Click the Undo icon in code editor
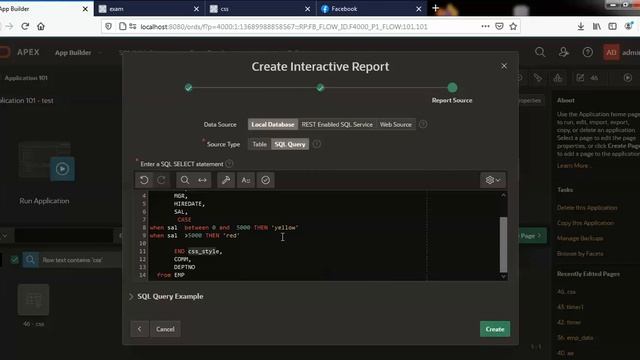 pos(144,180)
